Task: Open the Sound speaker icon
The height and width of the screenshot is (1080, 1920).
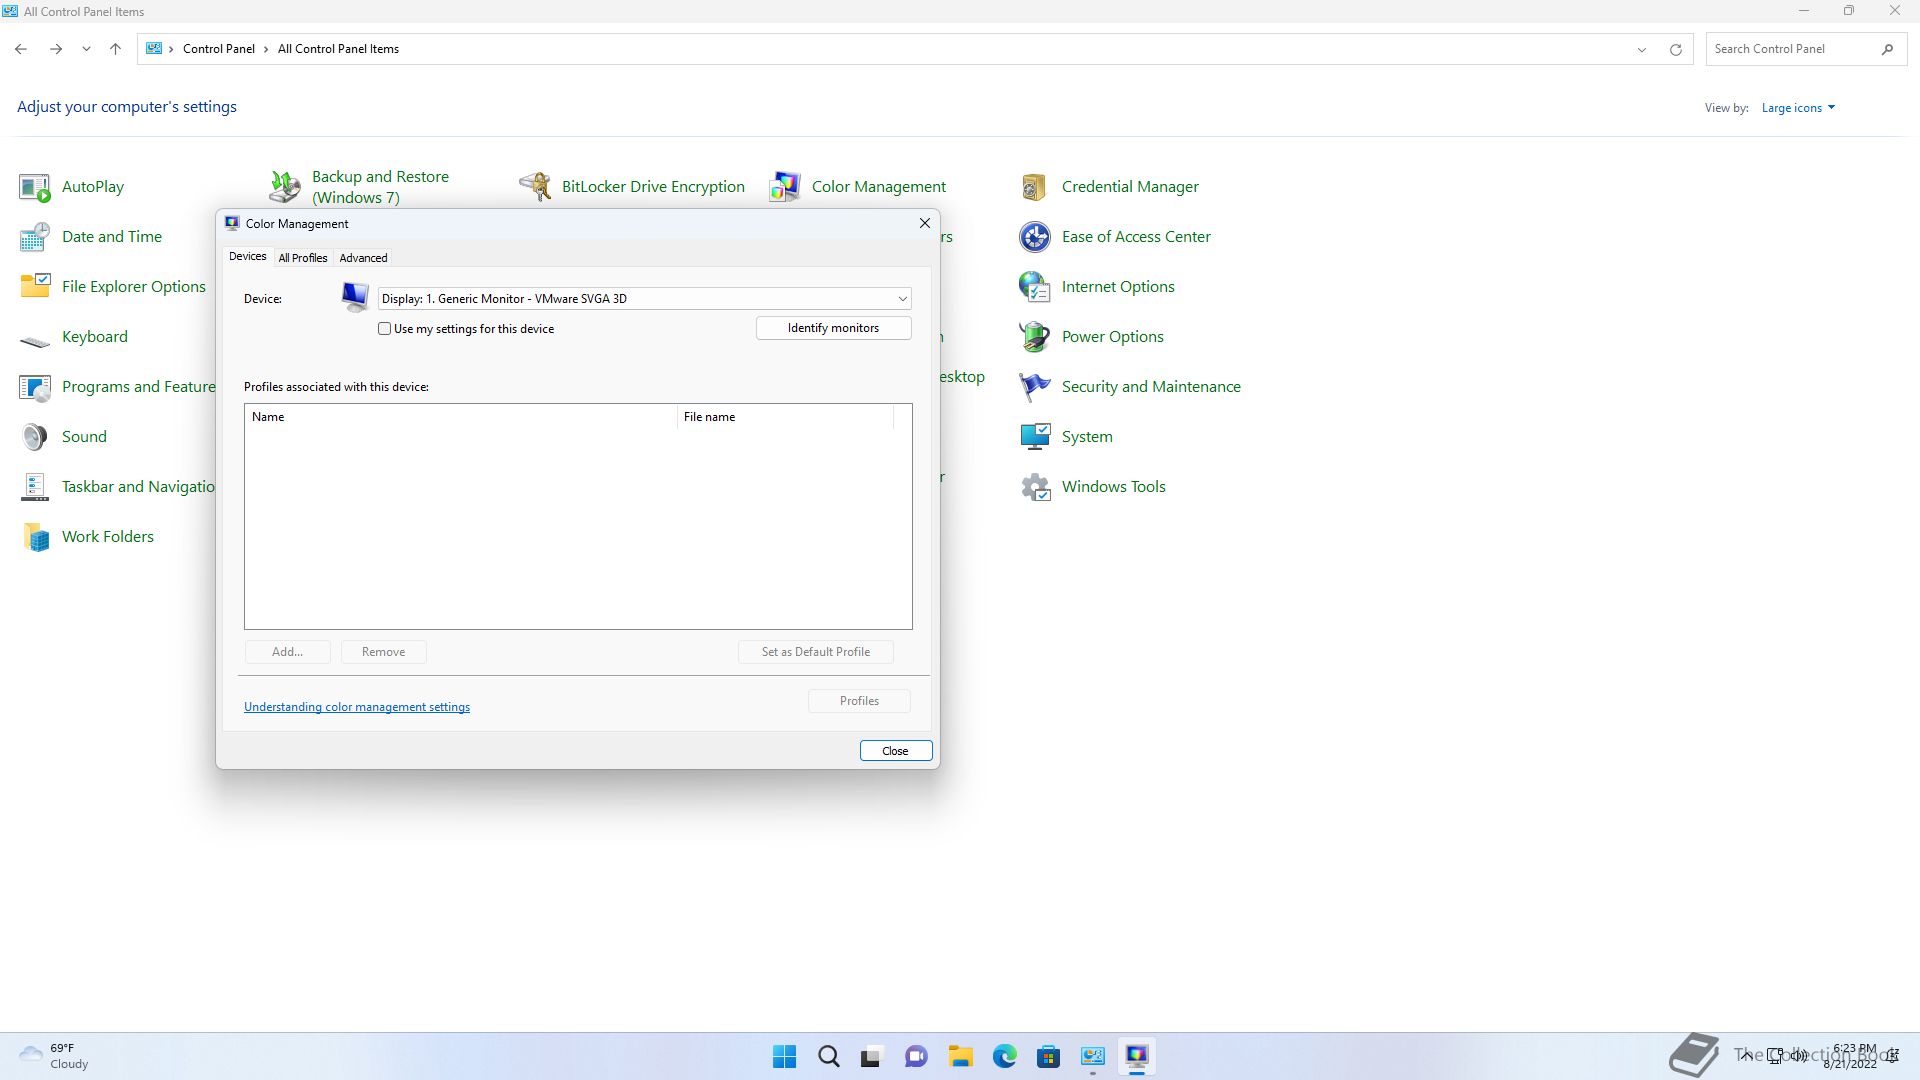Action: (x=35, y=437)
